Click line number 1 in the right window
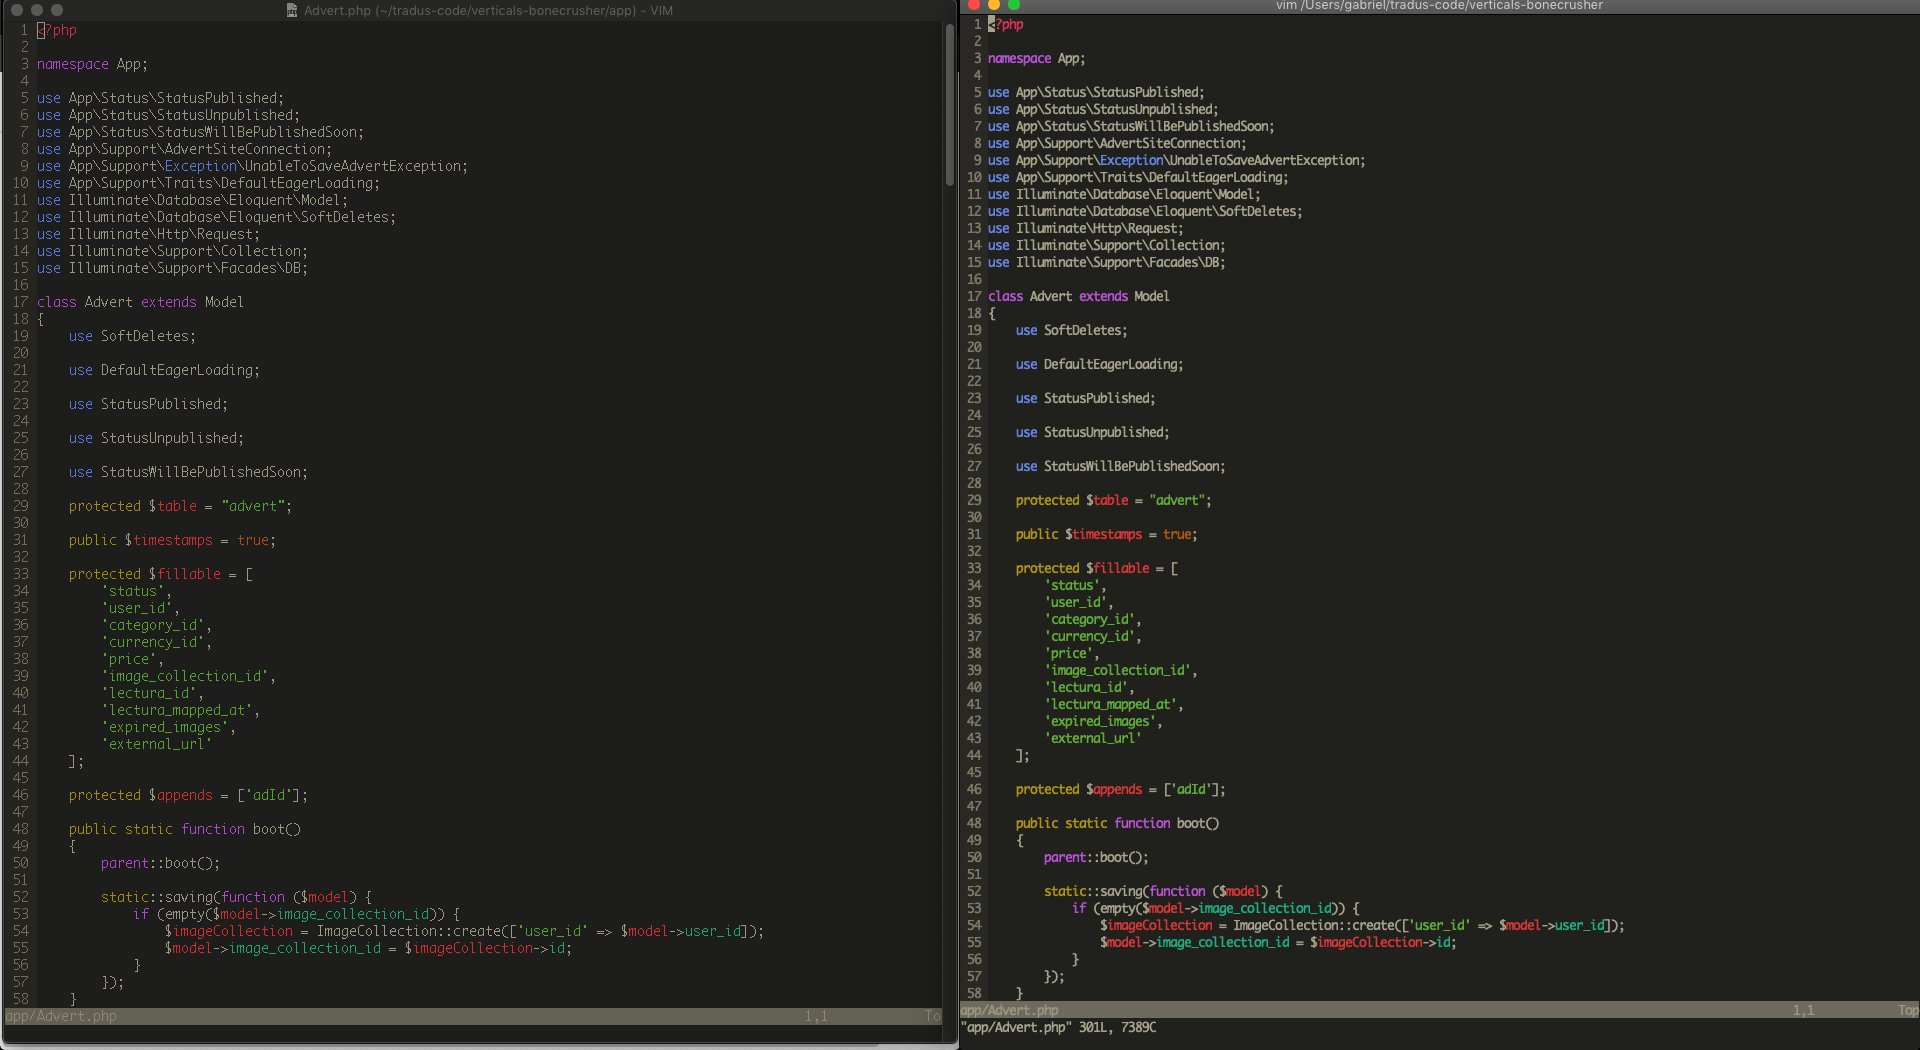 click(x=976, y=24)
